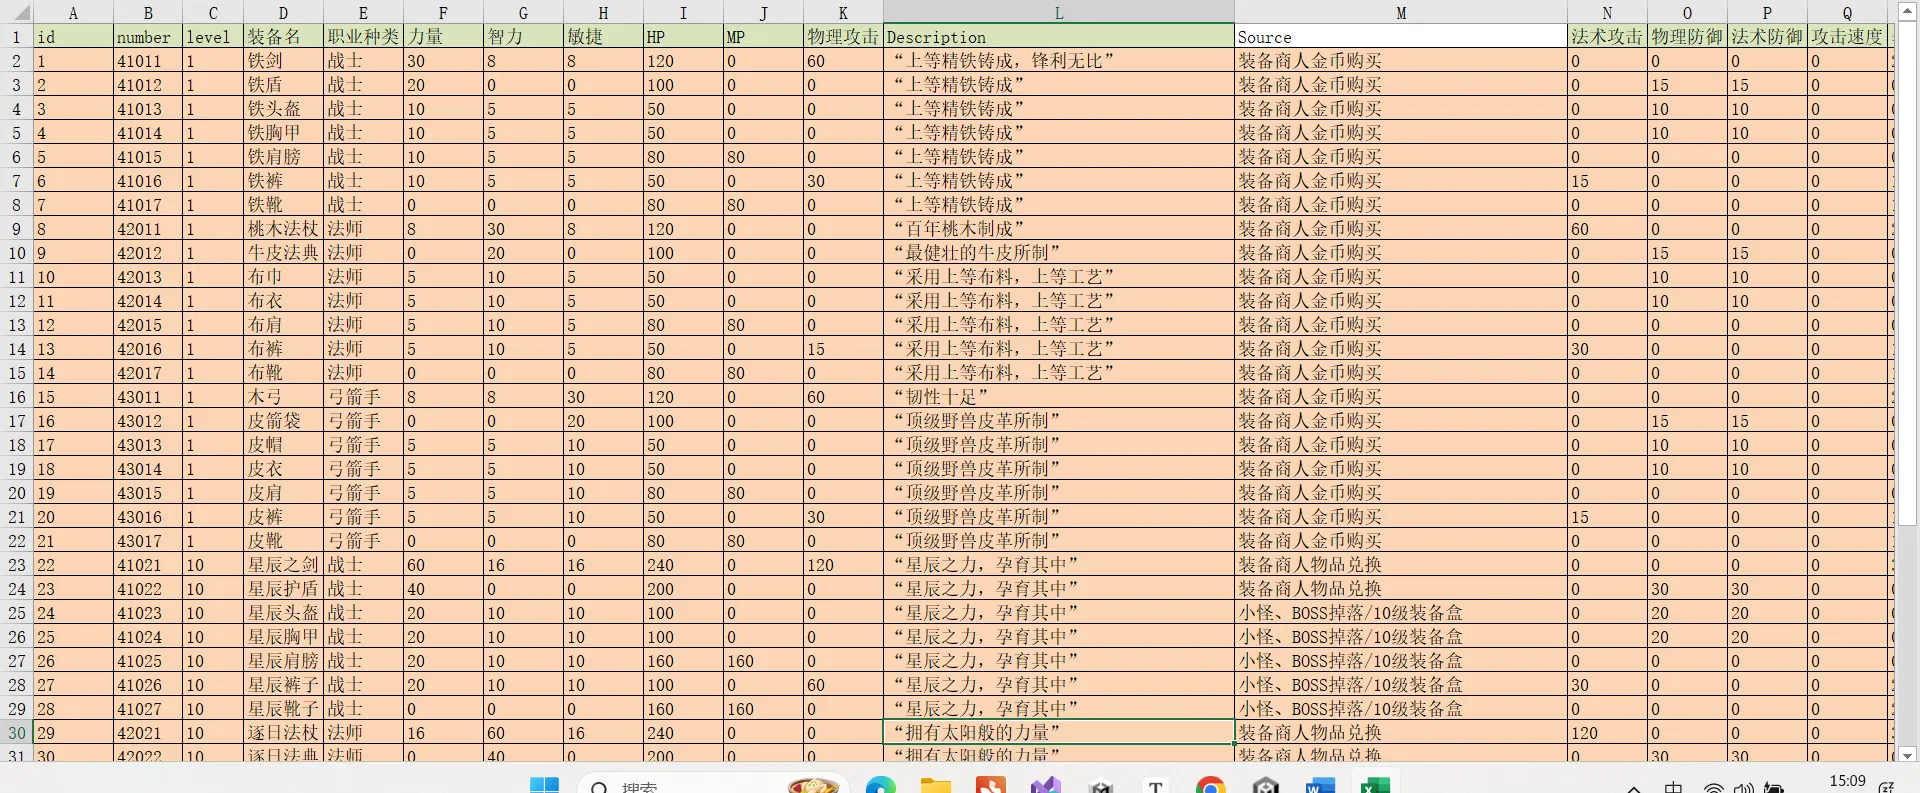Select cell containing '桃木法杖'

tap(284, 228)
